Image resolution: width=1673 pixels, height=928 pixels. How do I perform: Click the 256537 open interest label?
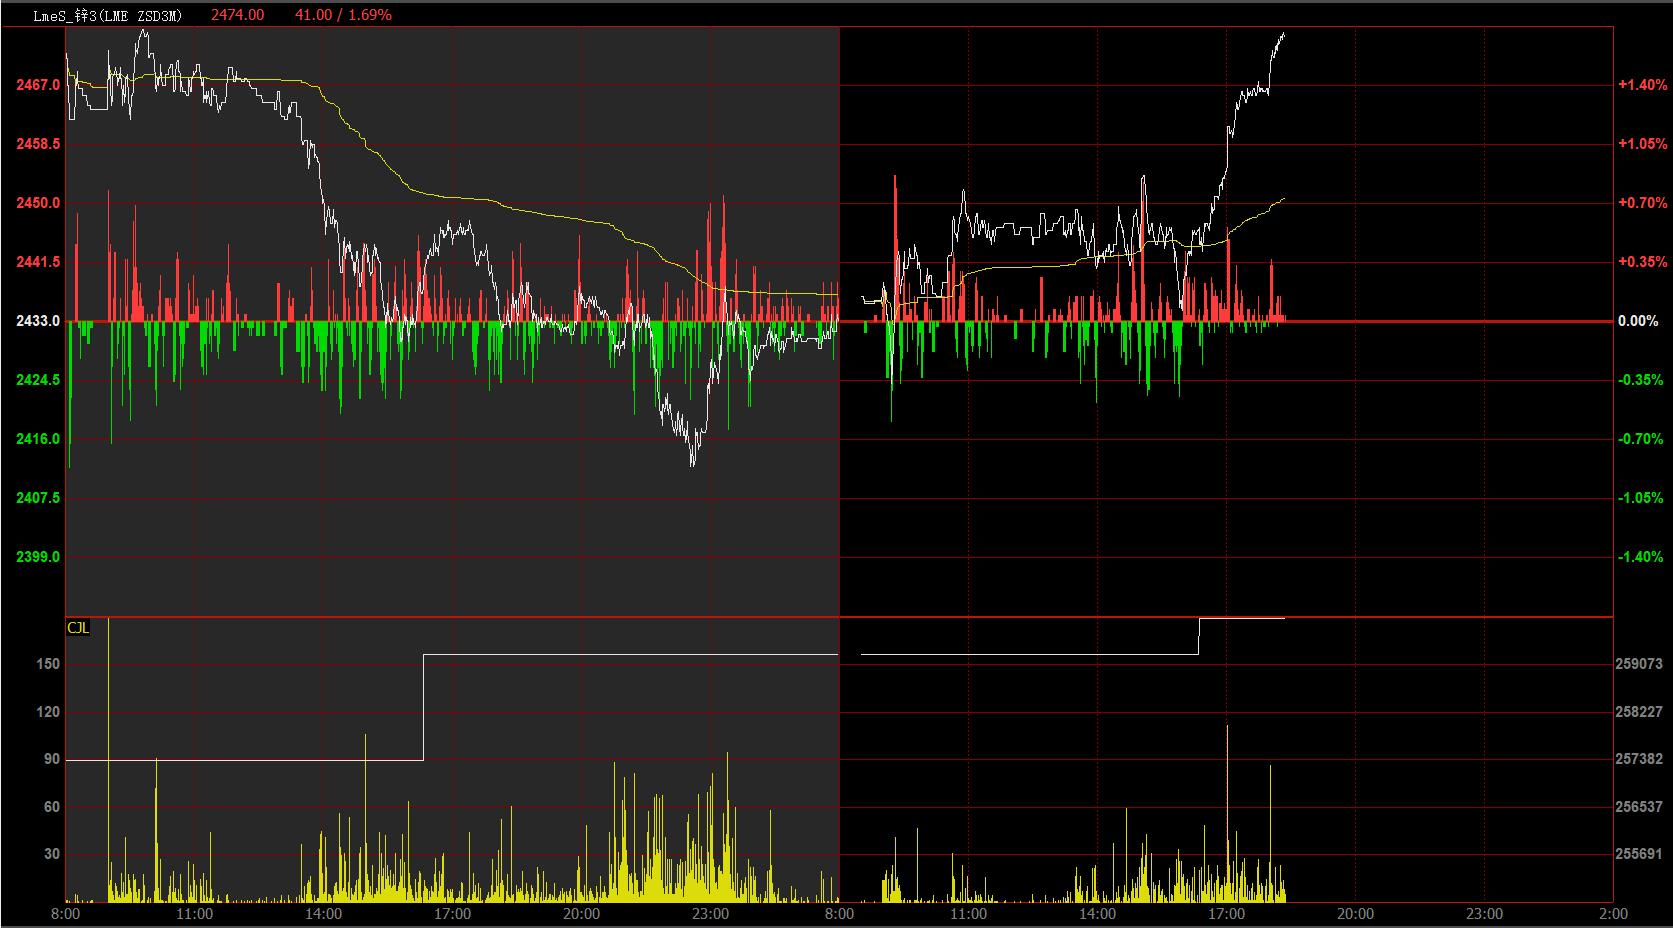click(x=1639, y=807)
